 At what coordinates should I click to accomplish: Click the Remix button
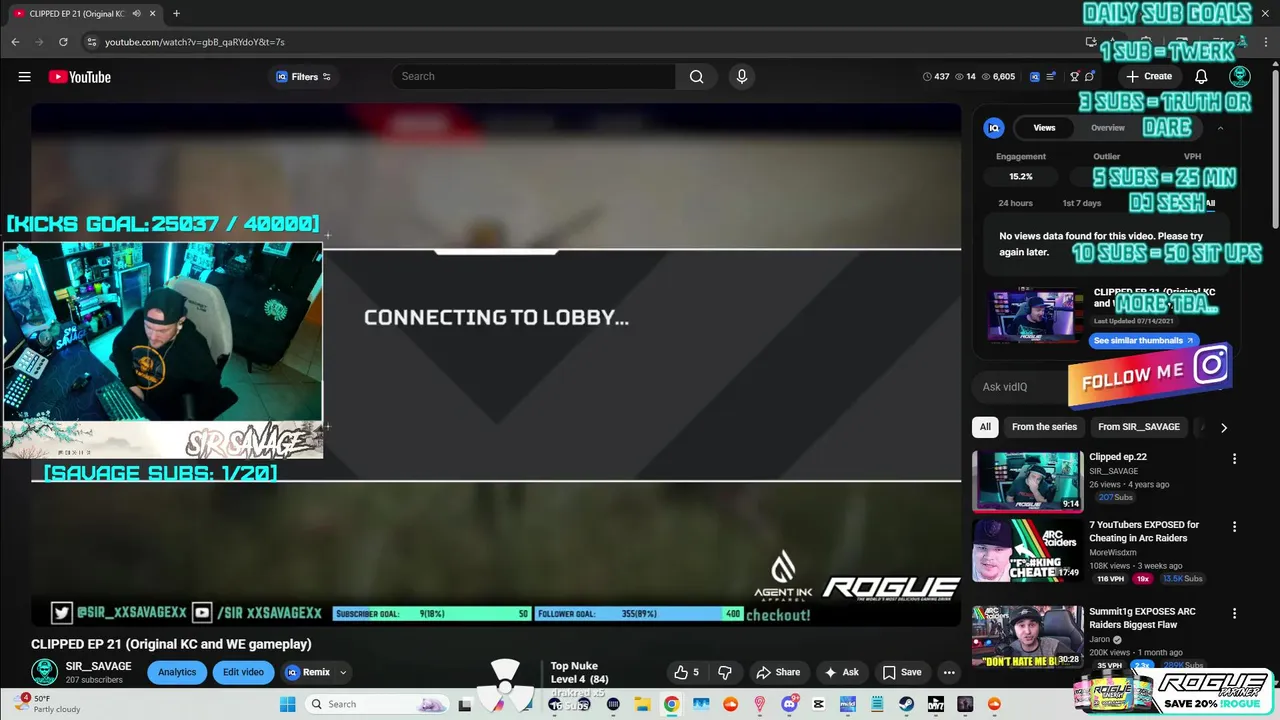click(309, 672)
